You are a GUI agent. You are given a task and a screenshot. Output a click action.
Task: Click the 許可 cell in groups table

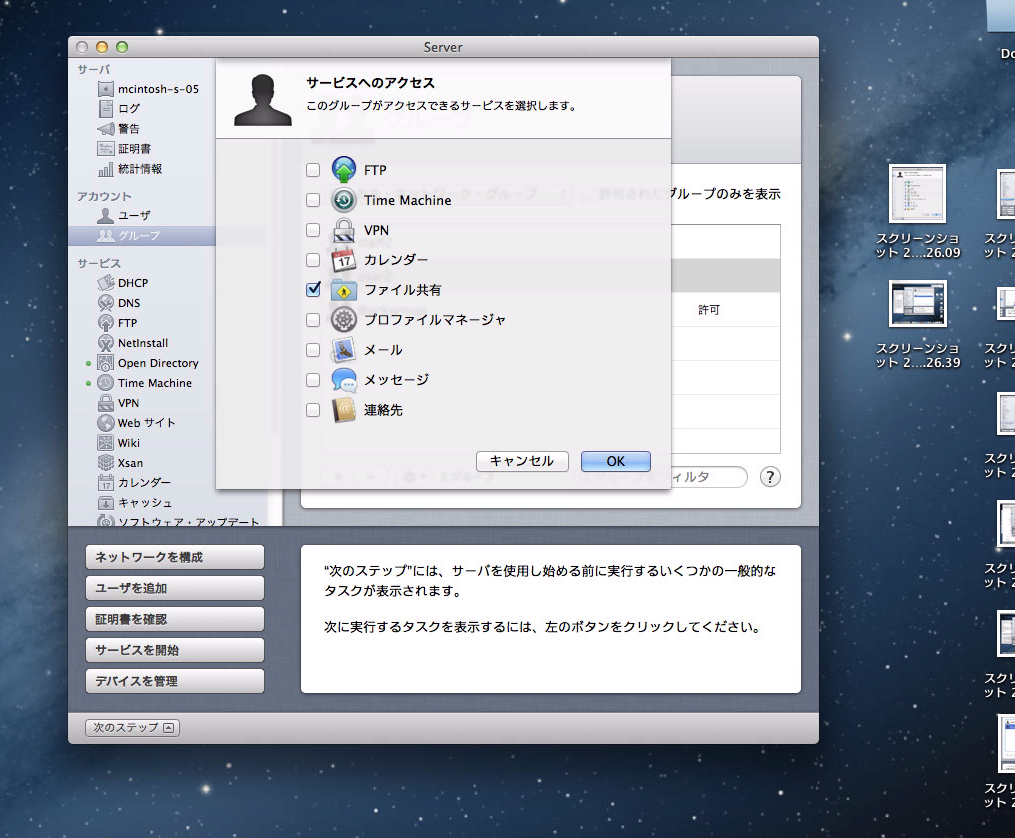[x=709, y=310]
